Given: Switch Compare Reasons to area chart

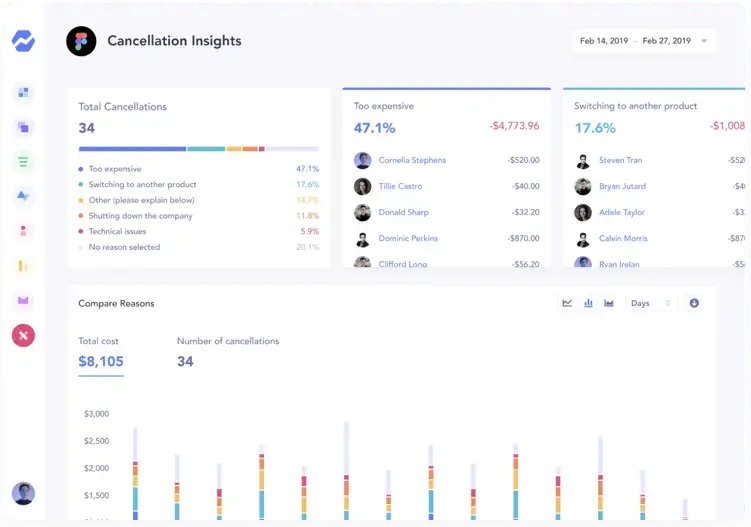Looking at the screenshot, I should pyautogui.click(x=609, y=303).
